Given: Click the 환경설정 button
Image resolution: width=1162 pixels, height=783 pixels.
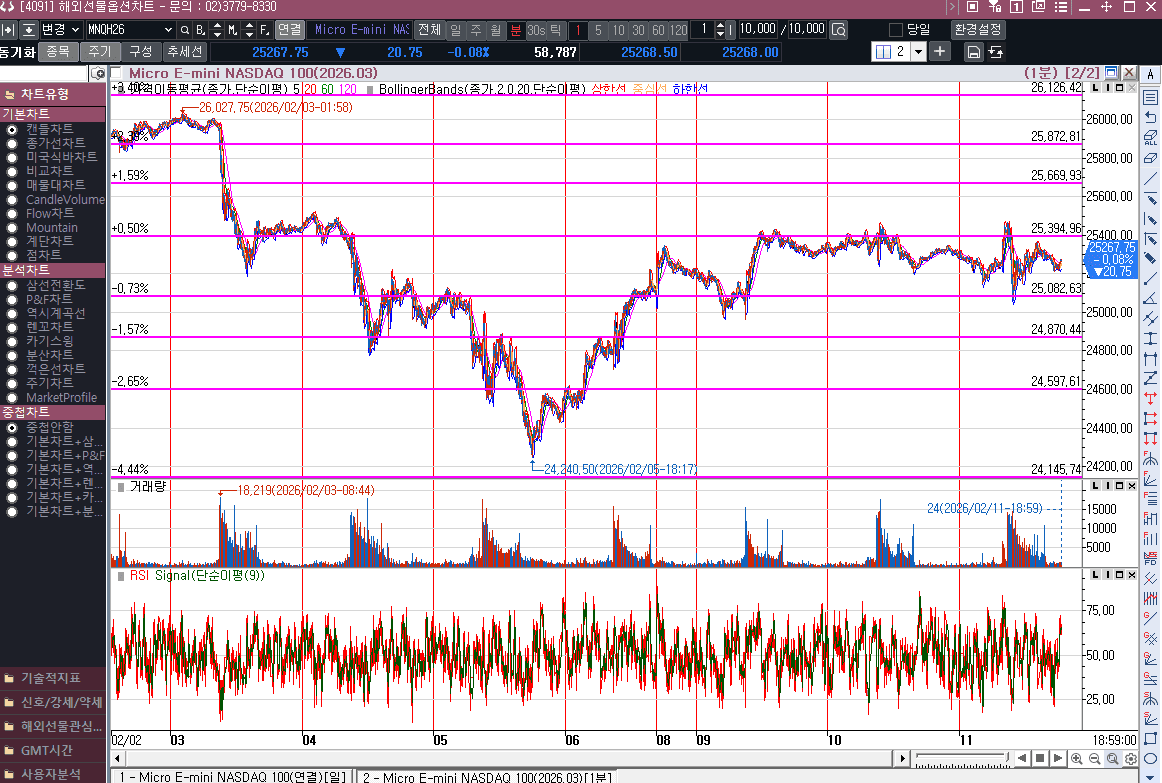Looking at the screenshot, I should (978, 30).
